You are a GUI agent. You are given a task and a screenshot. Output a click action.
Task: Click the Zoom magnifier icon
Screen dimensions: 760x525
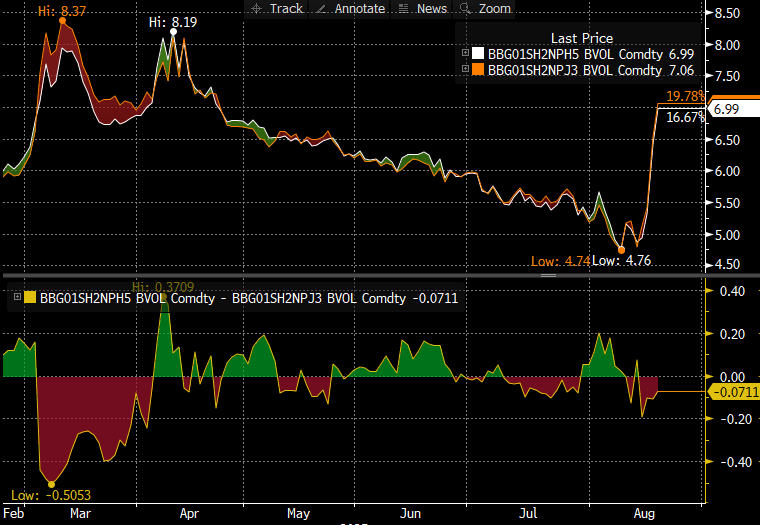point(465,9)
